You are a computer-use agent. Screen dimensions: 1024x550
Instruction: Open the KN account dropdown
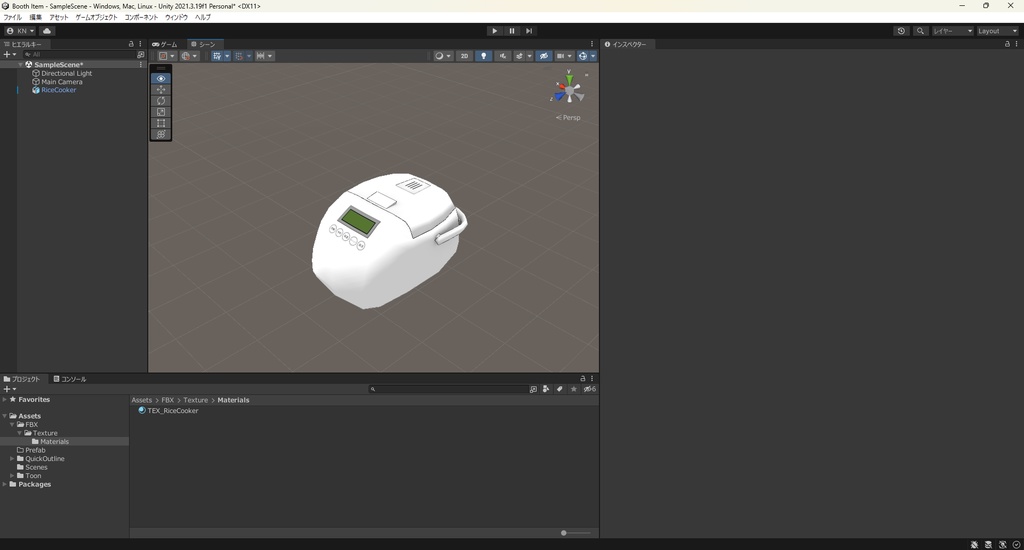tap(20, 31)
